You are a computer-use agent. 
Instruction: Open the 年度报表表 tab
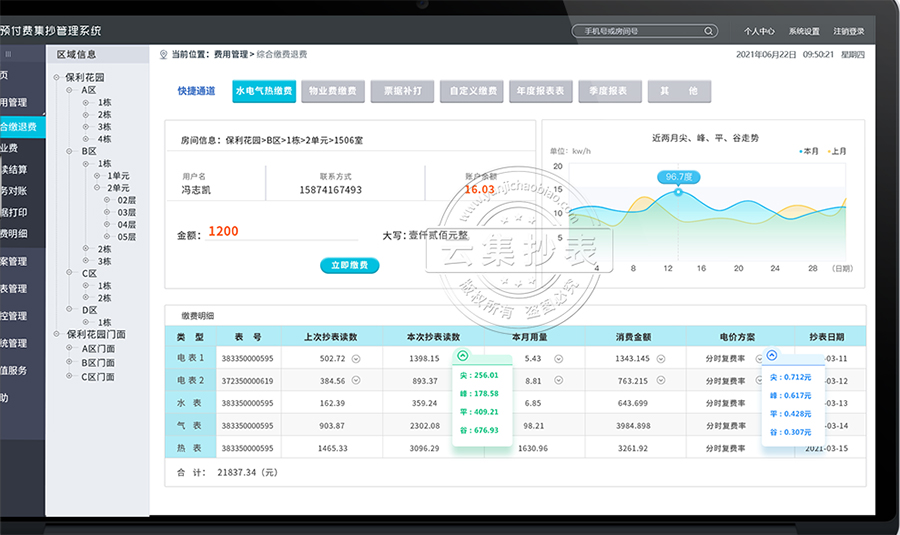[x=539, y=91]
